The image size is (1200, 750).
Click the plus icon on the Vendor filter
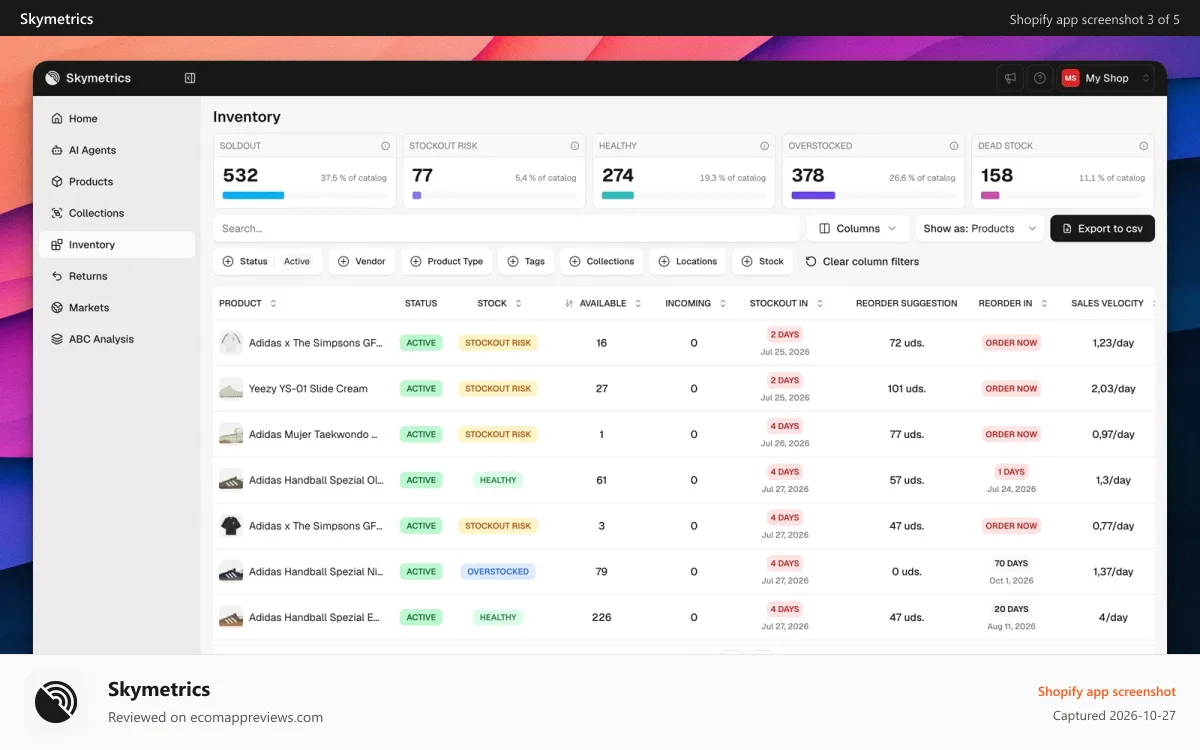343,261
